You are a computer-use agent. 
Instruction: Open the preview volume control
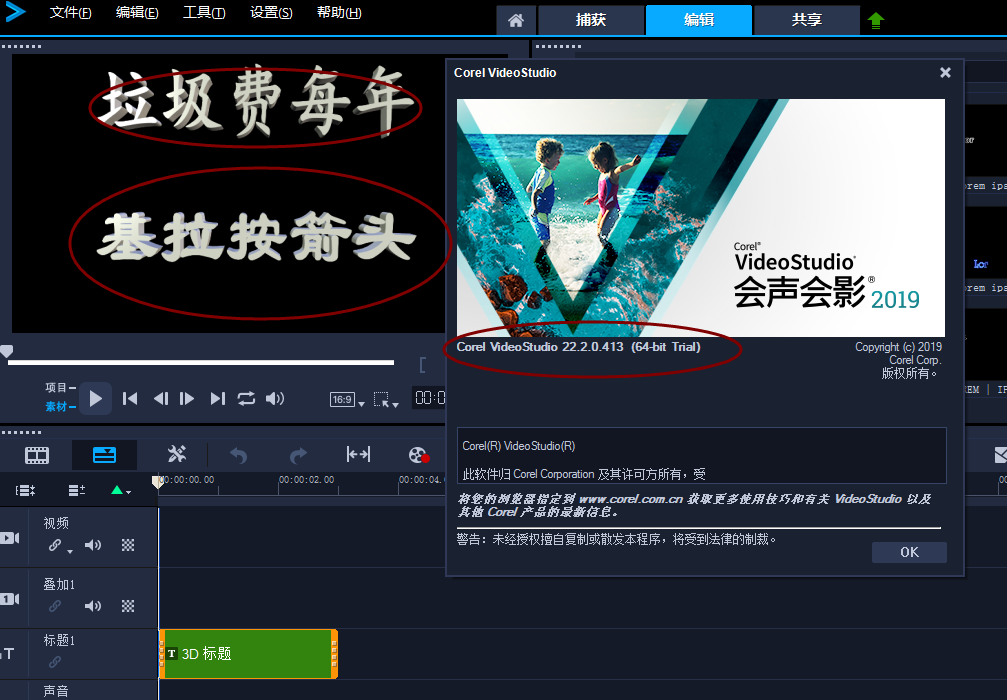click(275, 399)
